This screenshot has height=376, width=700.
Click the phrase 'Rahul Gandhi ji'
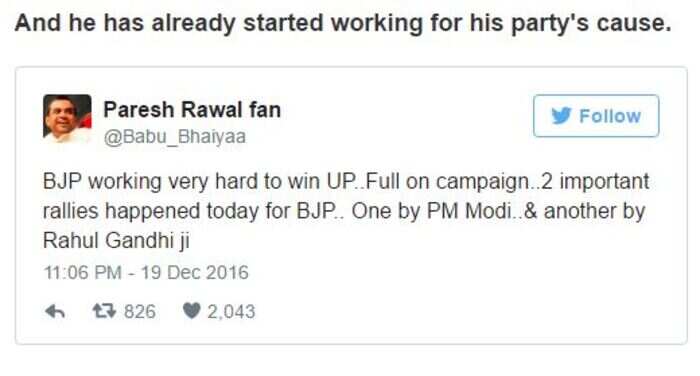tap(116, 241)
